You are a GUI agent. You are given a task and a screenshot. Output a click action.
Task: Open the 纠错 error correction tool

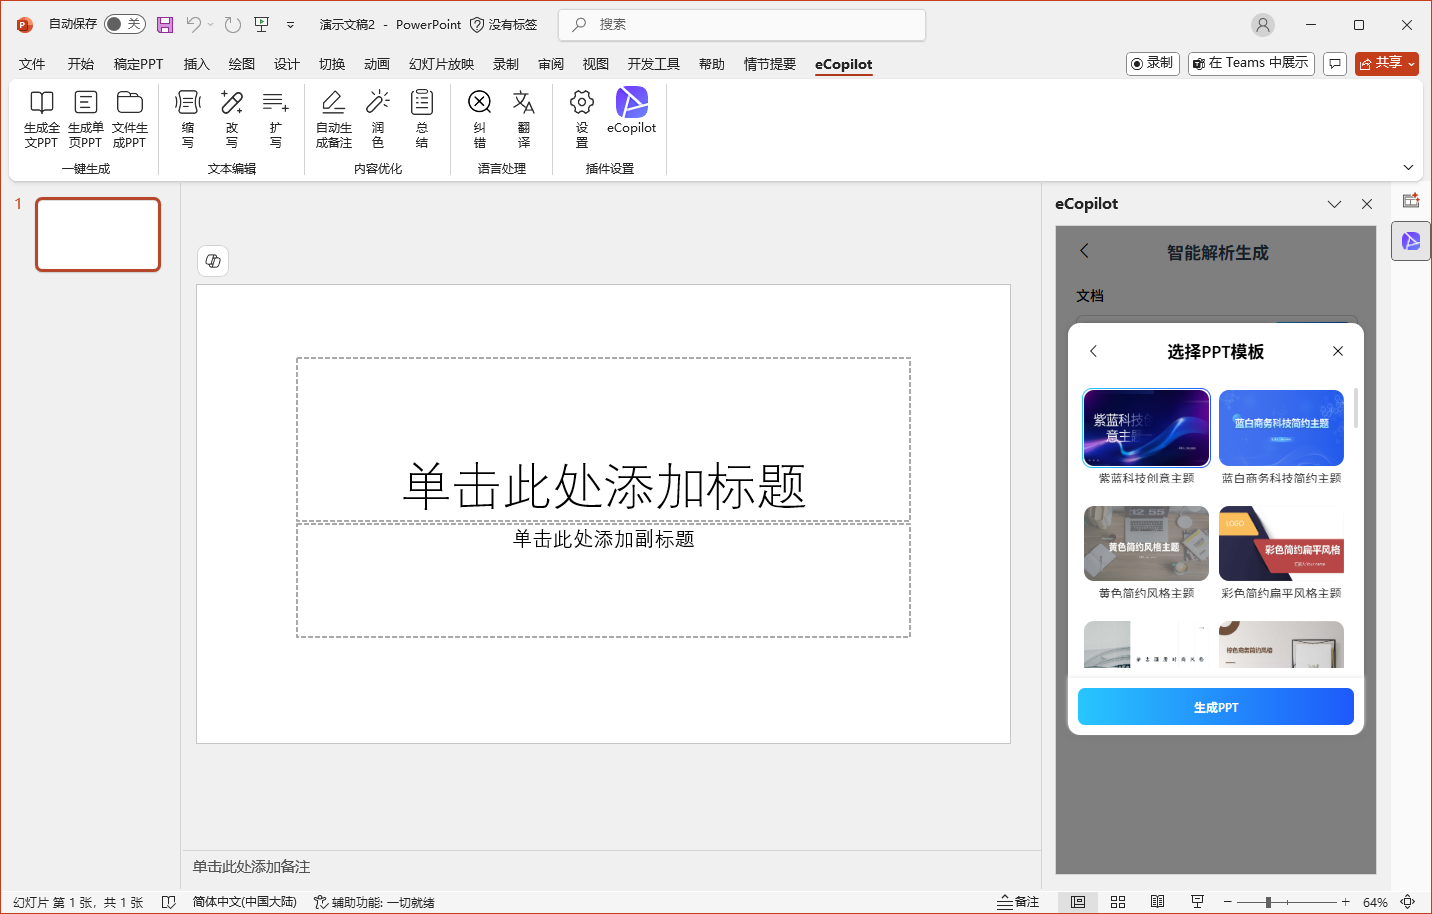coord(480,103)
